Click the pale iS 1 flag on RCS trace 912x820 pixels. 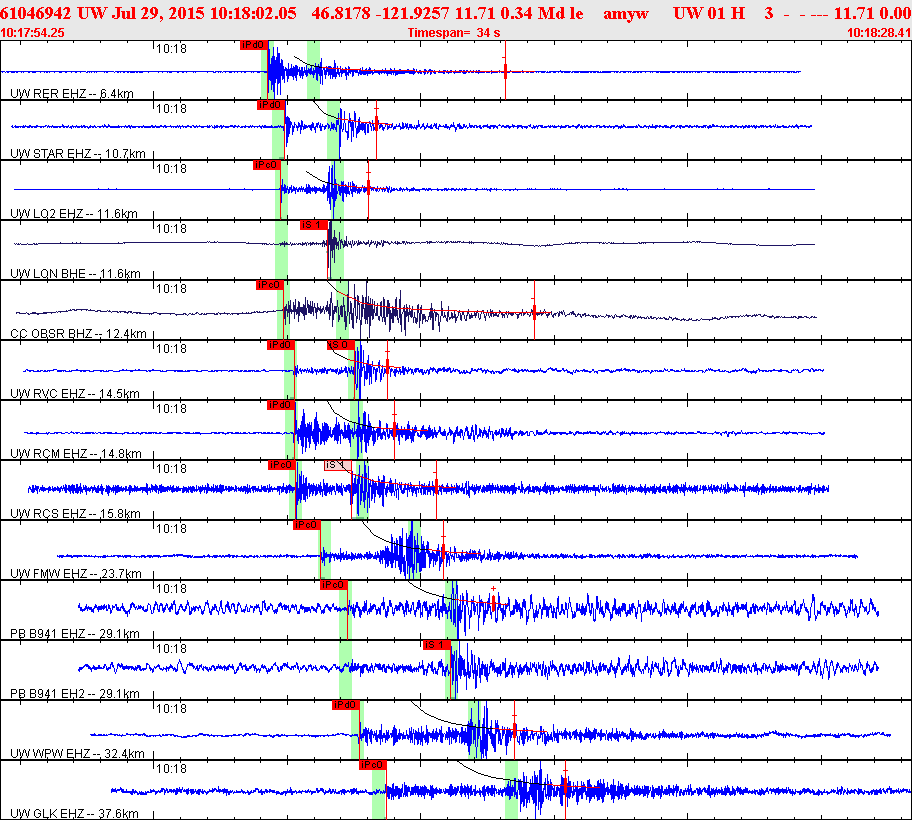[x=337, y=465]
